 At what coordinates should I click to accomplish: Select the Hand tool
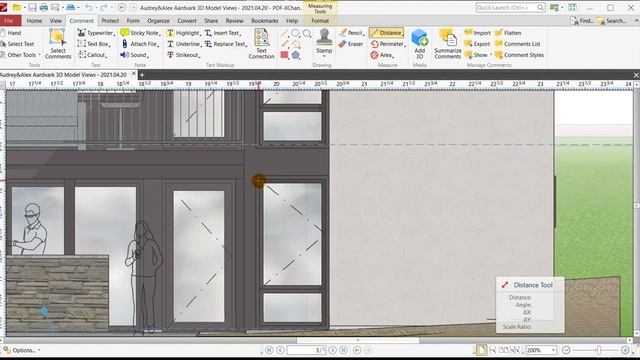click(11, 33)
